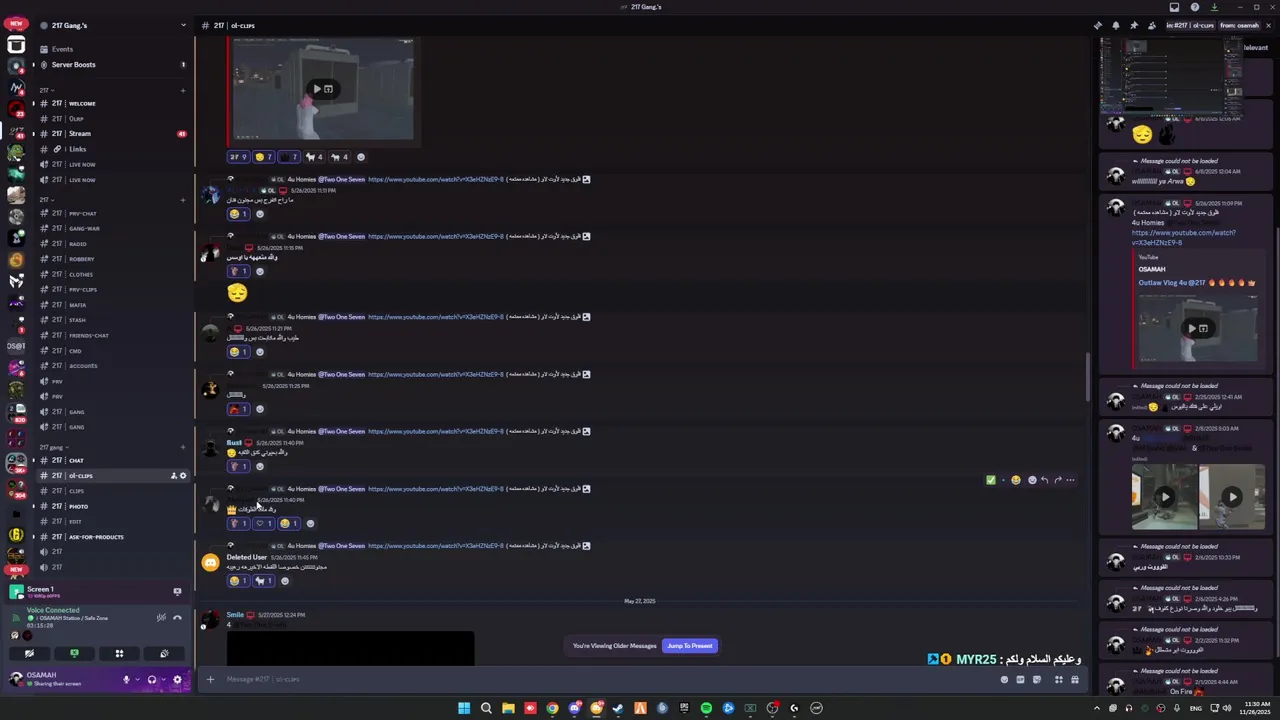Open the Pepe frog server icon
The image size is (1280, 720).
16,153
